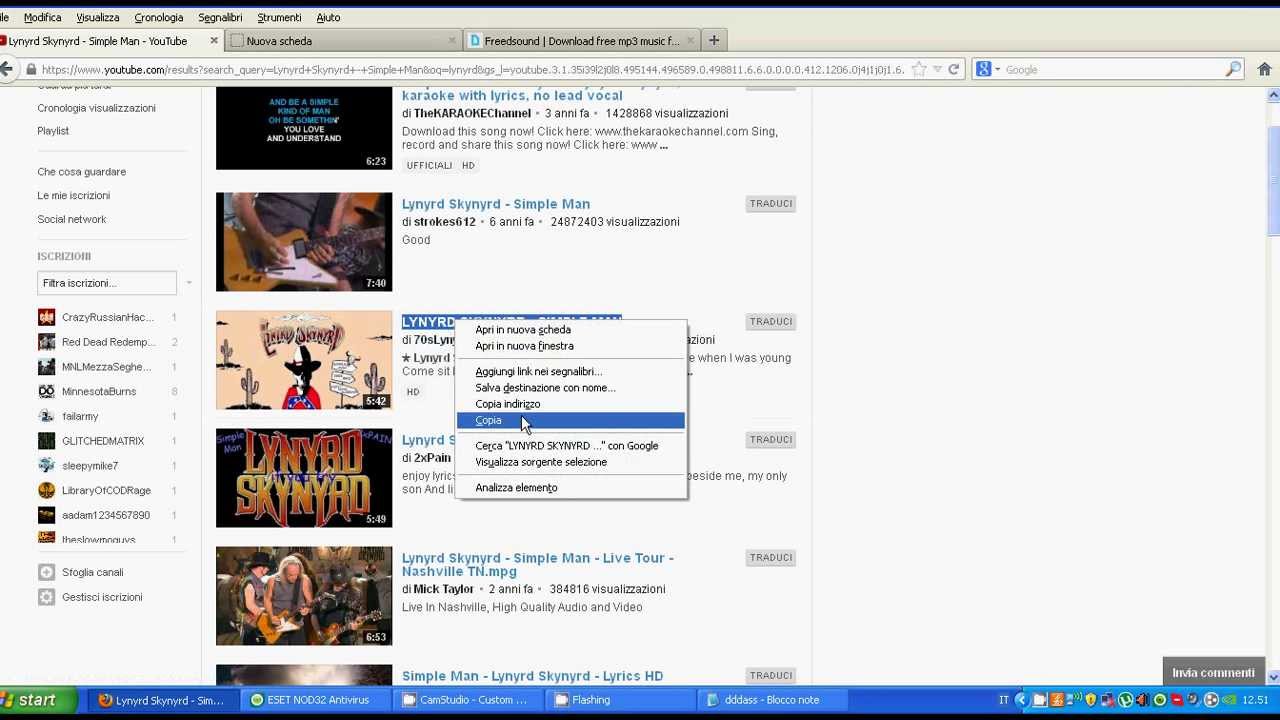
Task: Open the Filtra iscrizioni dropdown arrow
Action: [189, 283]
